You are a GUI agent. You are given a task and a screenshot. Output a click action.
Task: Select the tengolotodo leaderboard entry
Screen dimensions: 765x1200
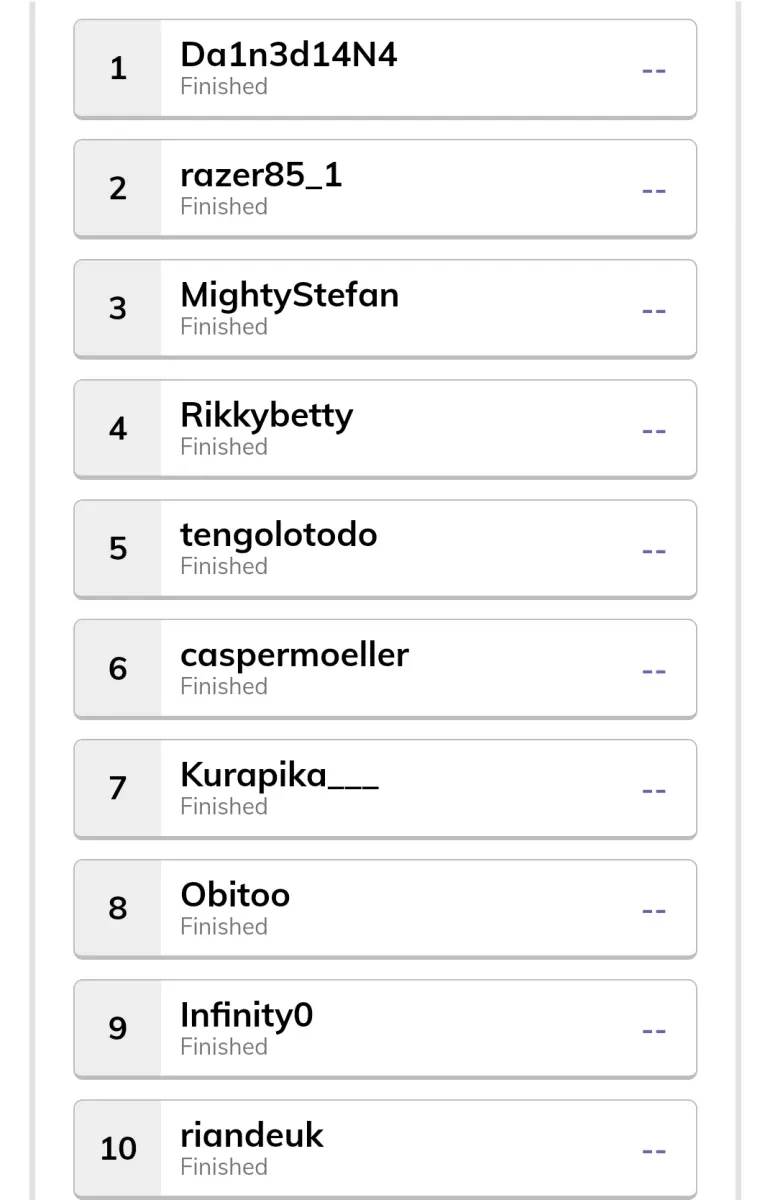pos(385,549)
